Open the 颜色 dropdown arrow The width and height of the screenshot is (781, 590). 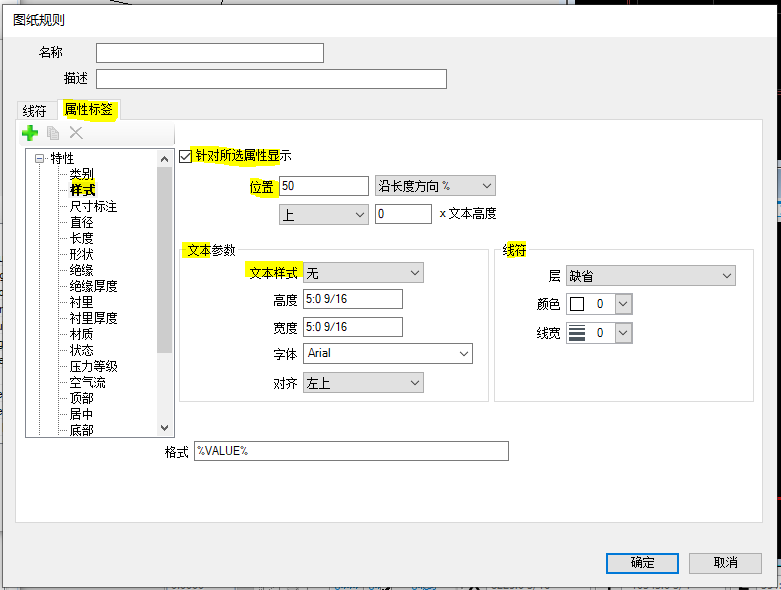623,304
